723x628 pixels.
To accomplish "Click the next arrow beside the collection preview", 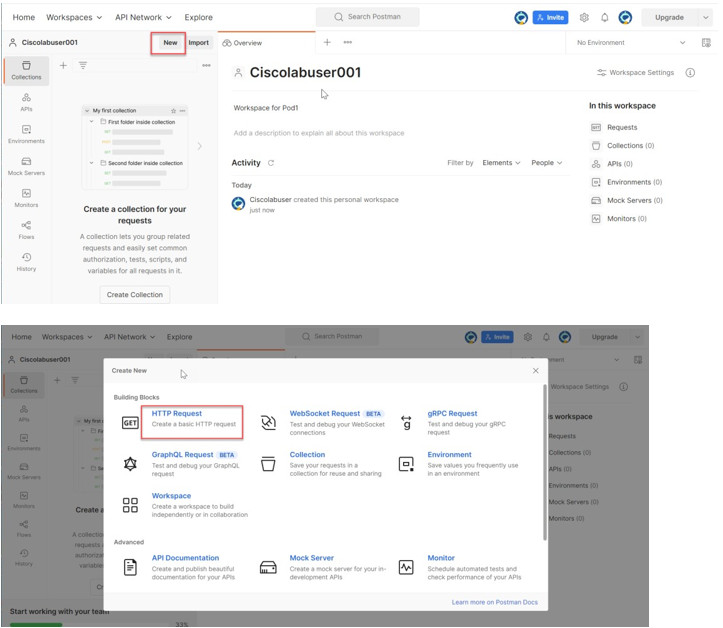I will (199, 146).
